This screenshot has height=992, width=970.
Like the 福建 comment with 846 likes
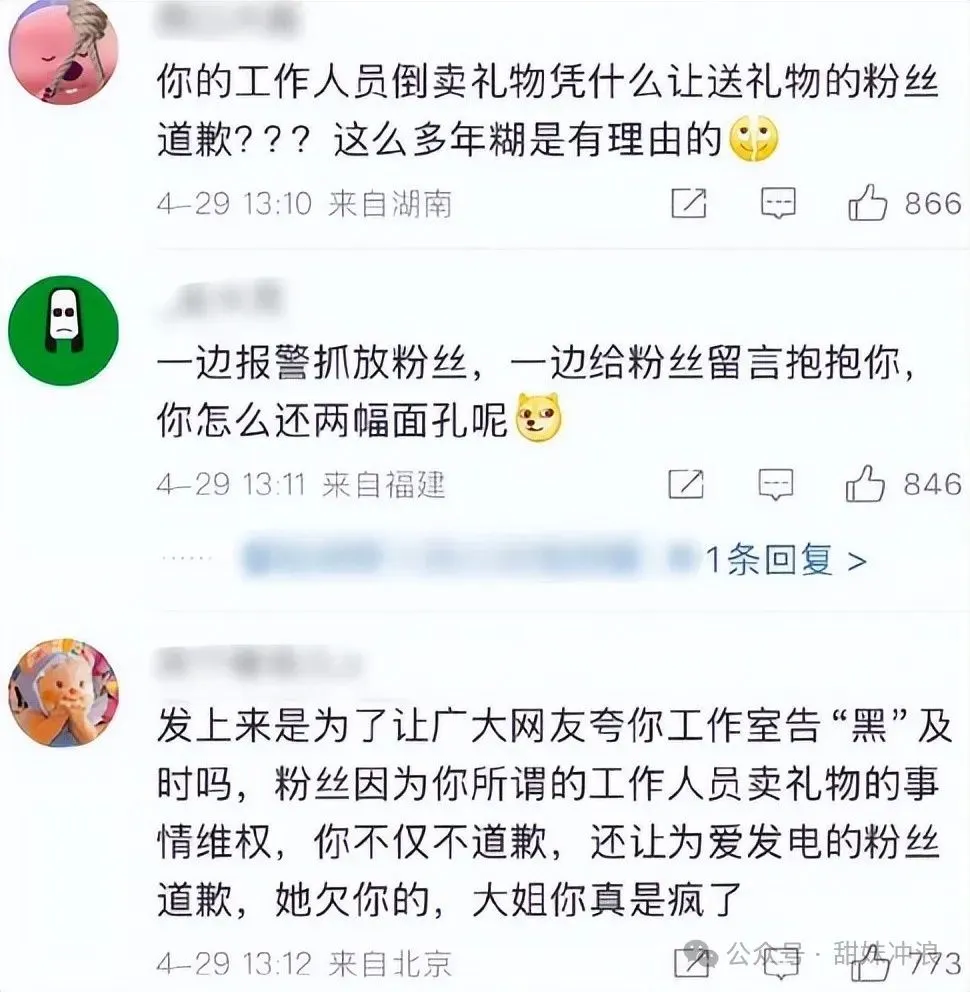pos(865,484)
